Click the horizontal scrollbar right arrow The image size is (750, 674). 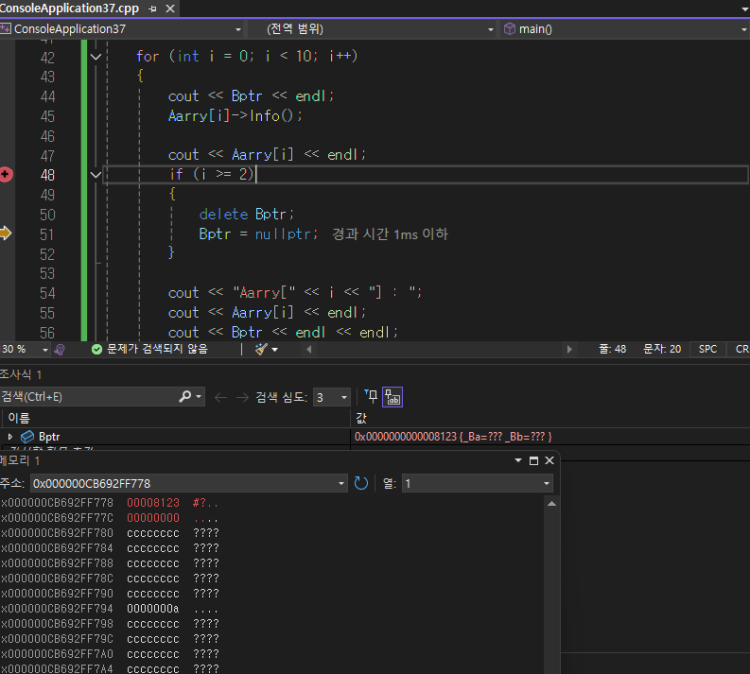(569, 350)
